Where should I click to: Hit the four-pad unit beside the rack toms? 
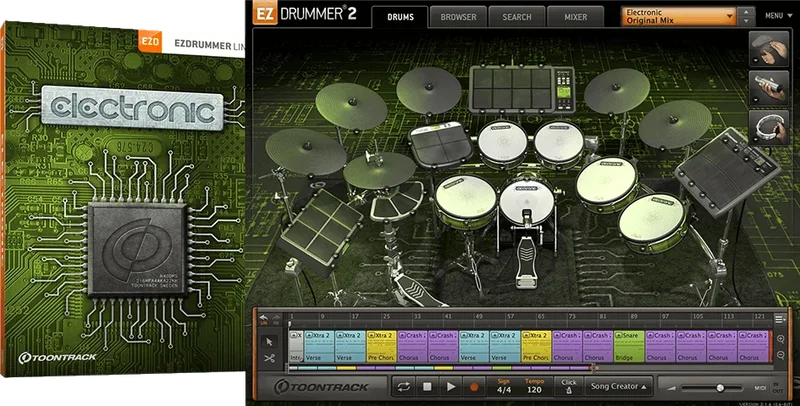(x=441, y=144)
